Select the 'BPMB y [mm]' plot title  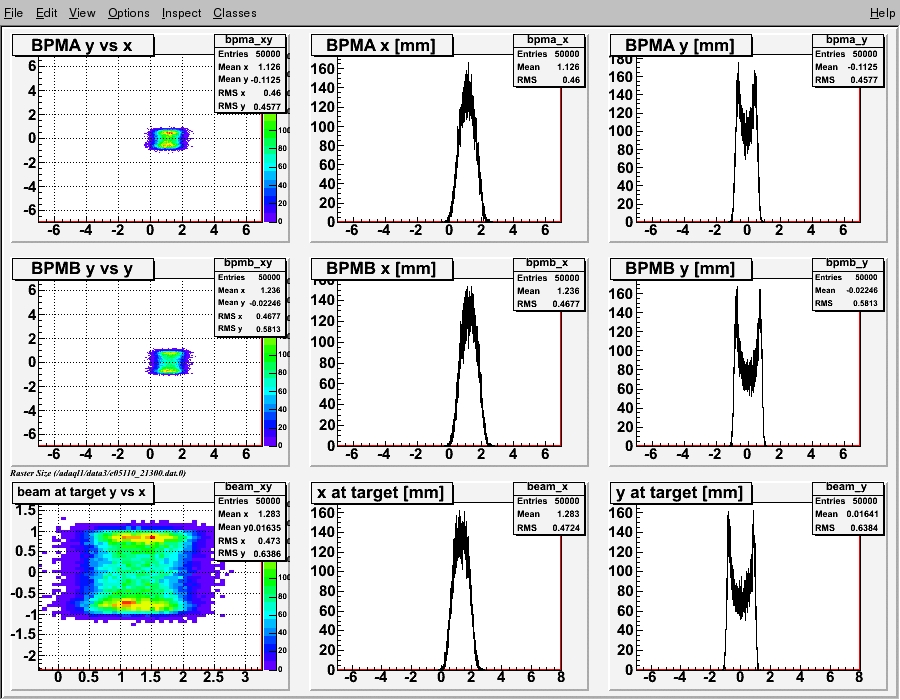(x=681, y=269)
